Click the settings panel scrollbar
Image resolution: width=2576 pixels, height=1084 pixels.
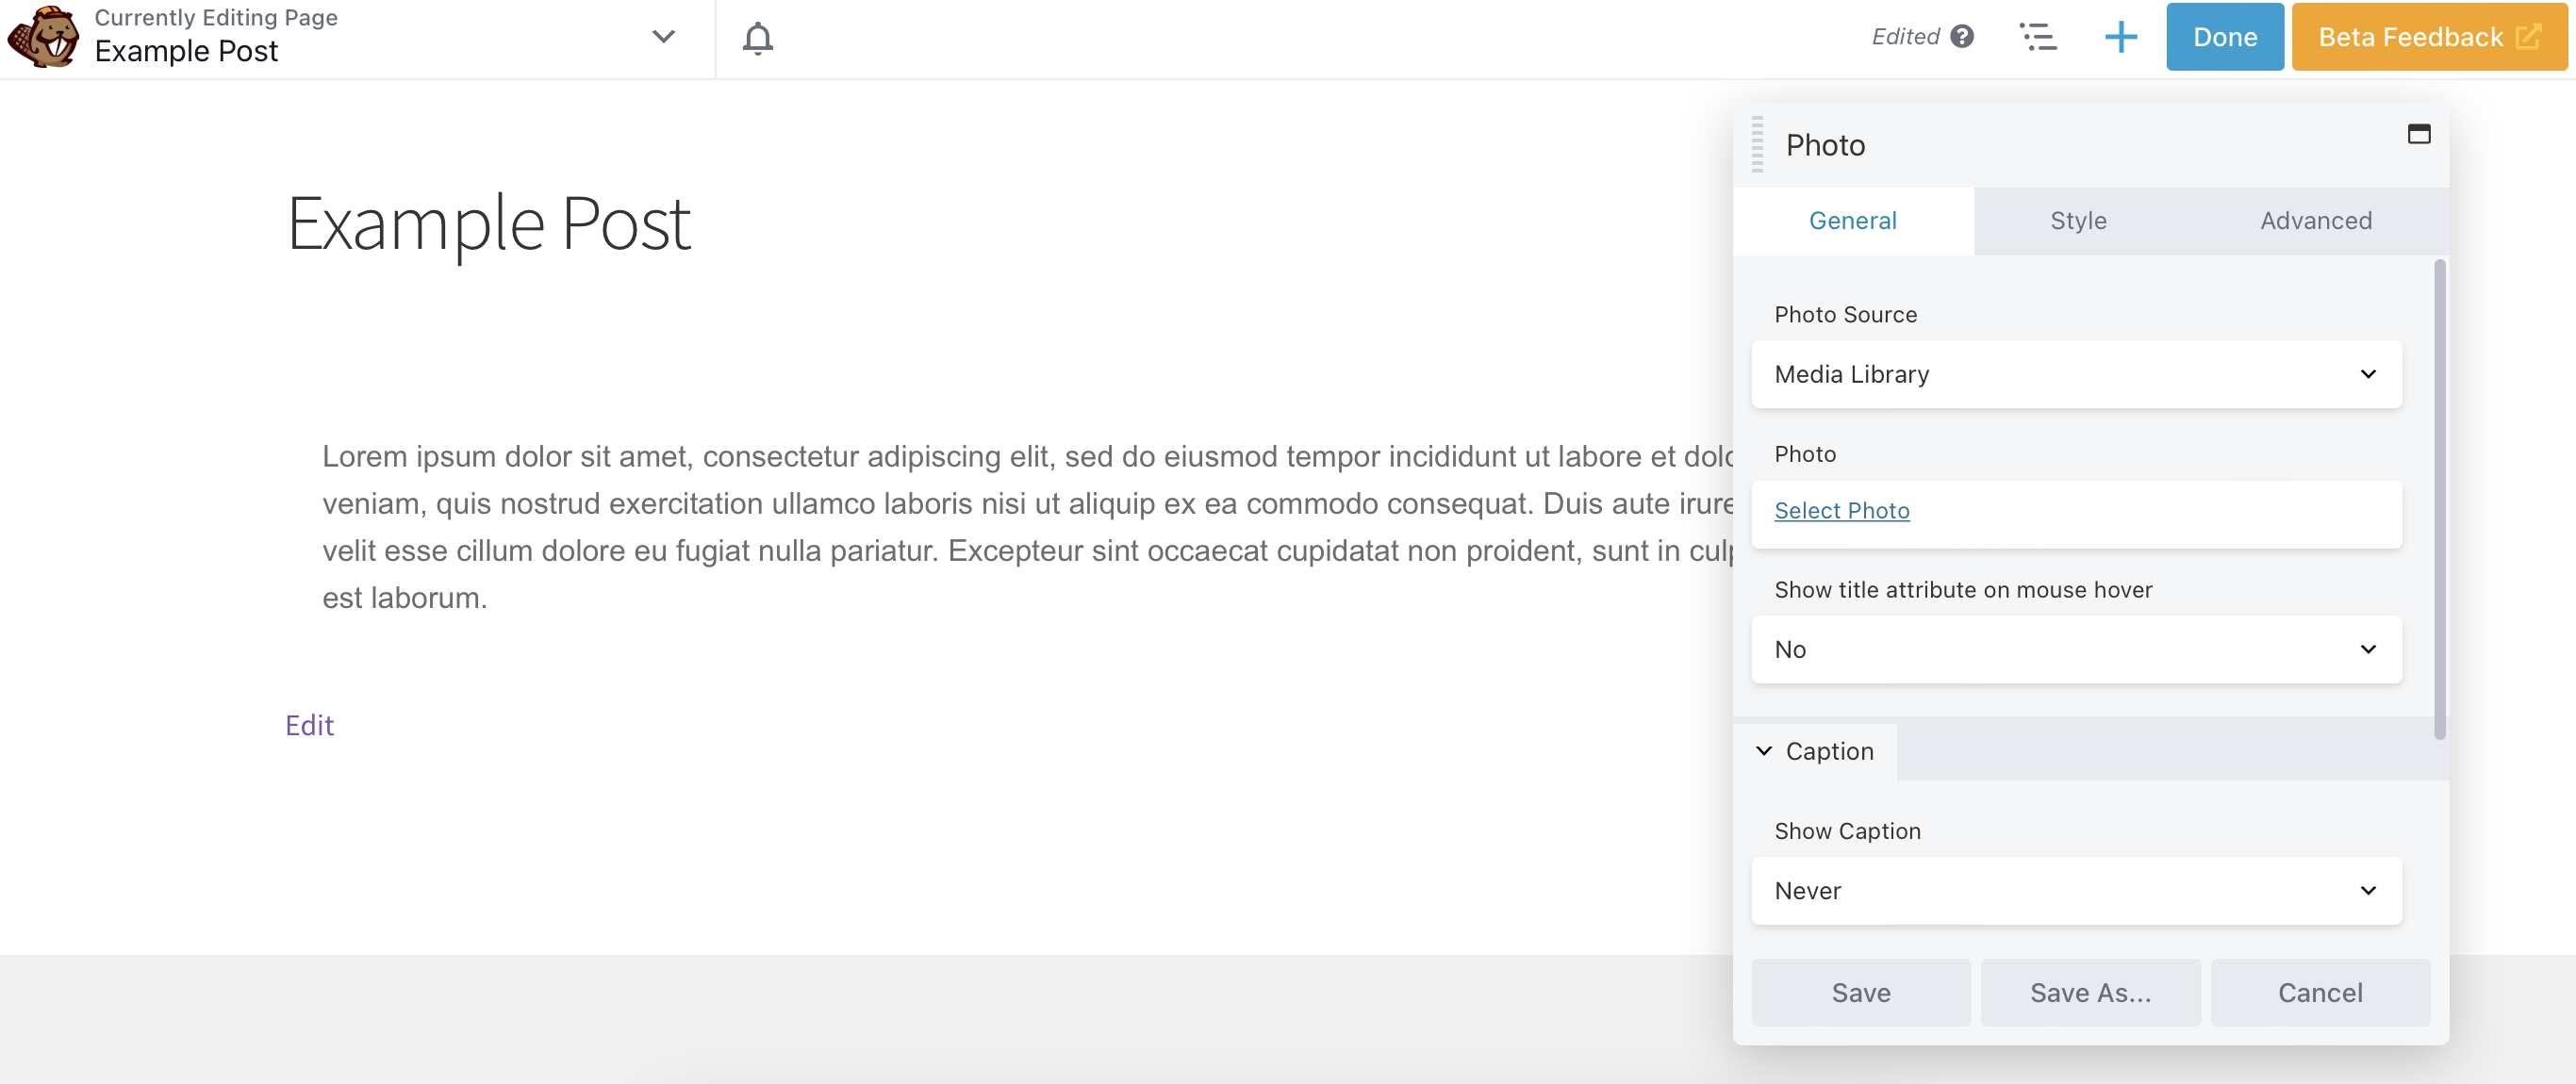[2439, 500]
